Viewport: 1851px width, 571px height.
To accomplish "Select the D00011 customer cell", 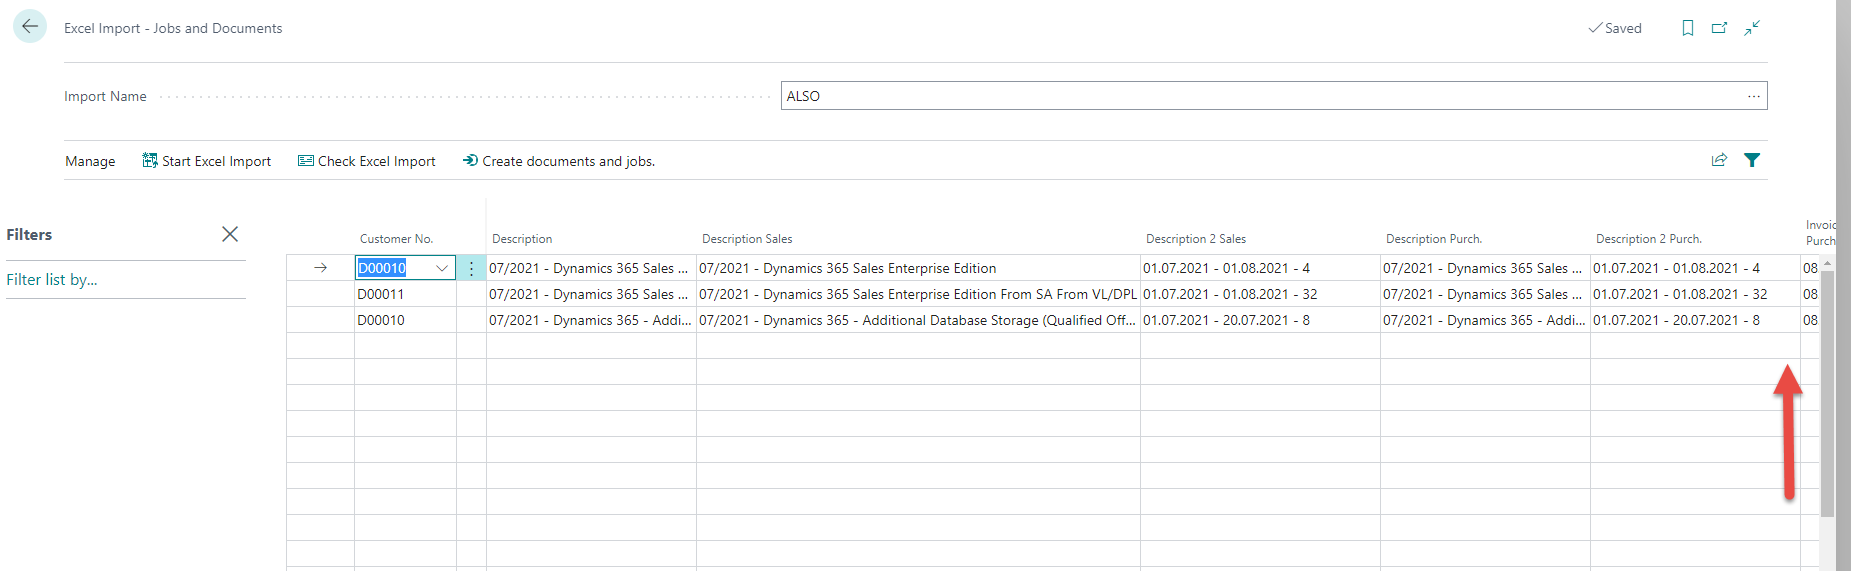I will click(x=405, y=294).
